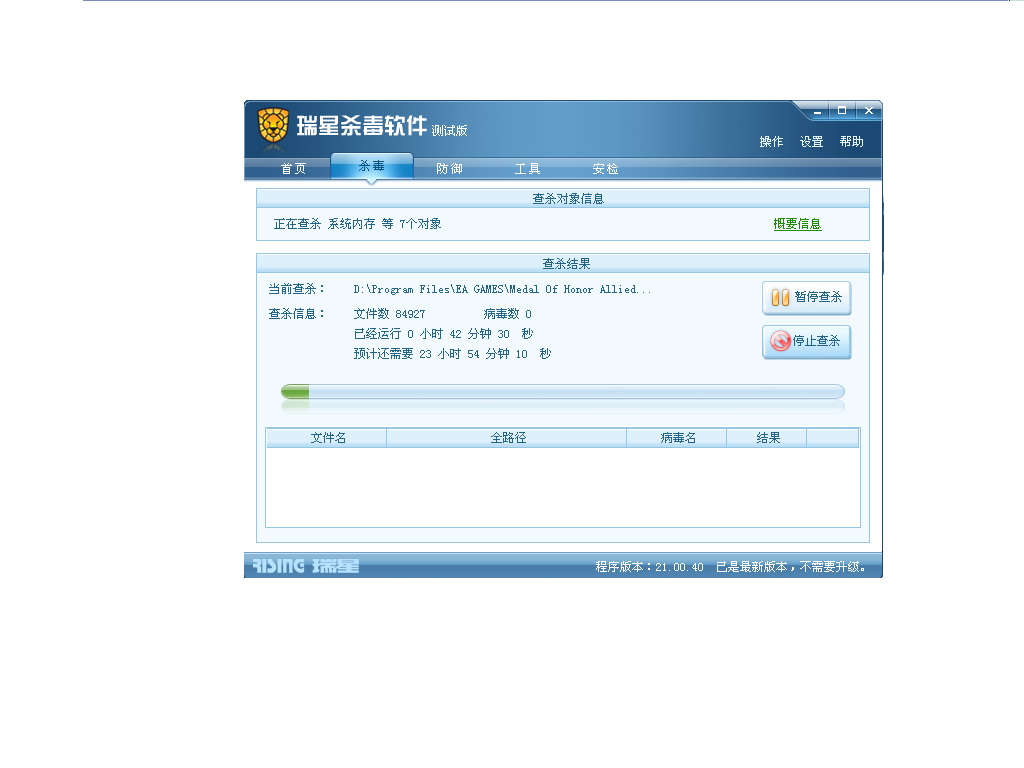Click the 程序版本：21.00.40 status text
This screenshot has width=1024, height=768.
click(649, 567)
